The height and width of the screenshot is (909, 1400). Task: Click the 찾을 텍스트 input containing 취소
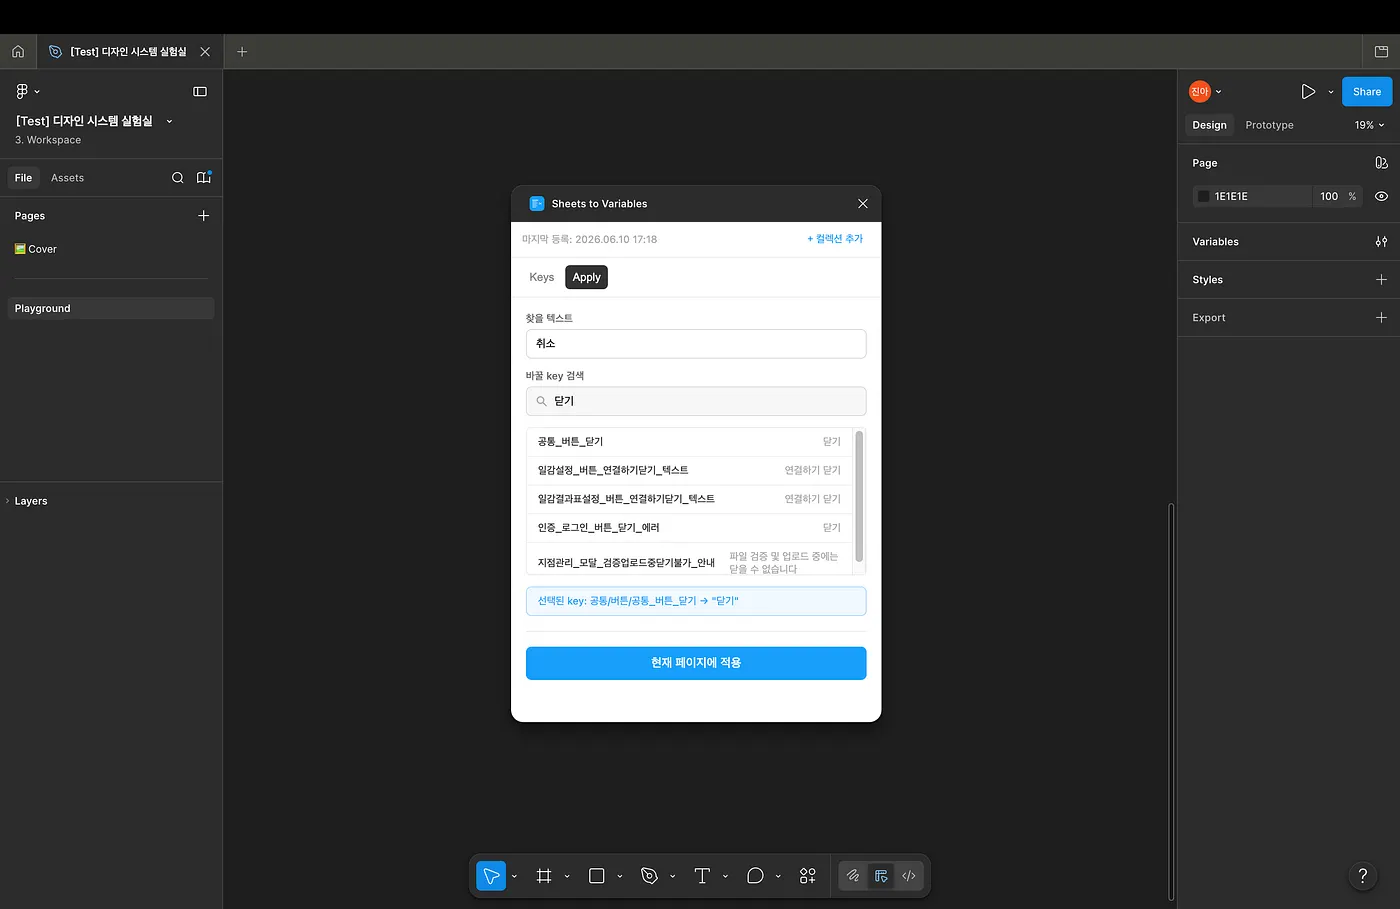tap(696, 344)
